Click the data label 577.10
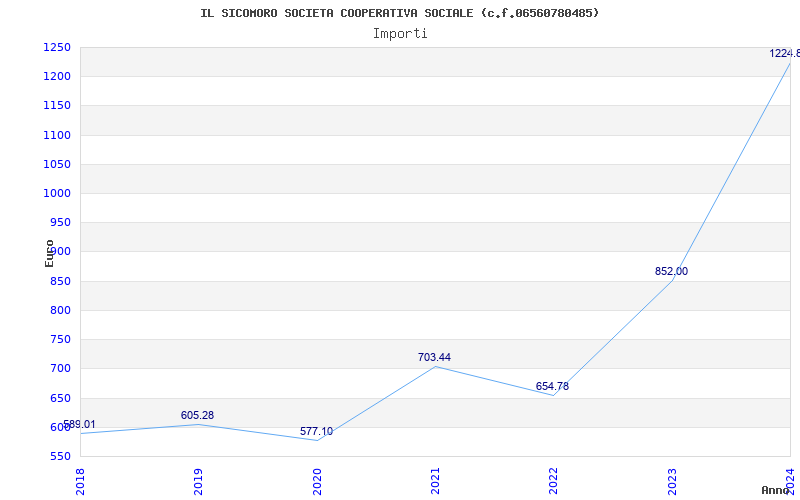The image size is (800, 500). [316, 432]
